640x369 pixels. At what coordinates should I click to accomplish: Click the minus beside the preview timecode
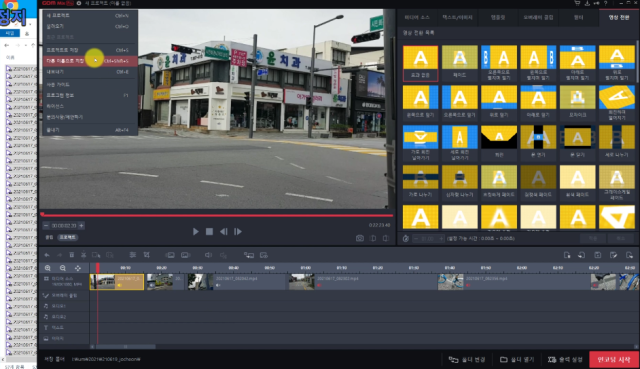coord(46,225)
